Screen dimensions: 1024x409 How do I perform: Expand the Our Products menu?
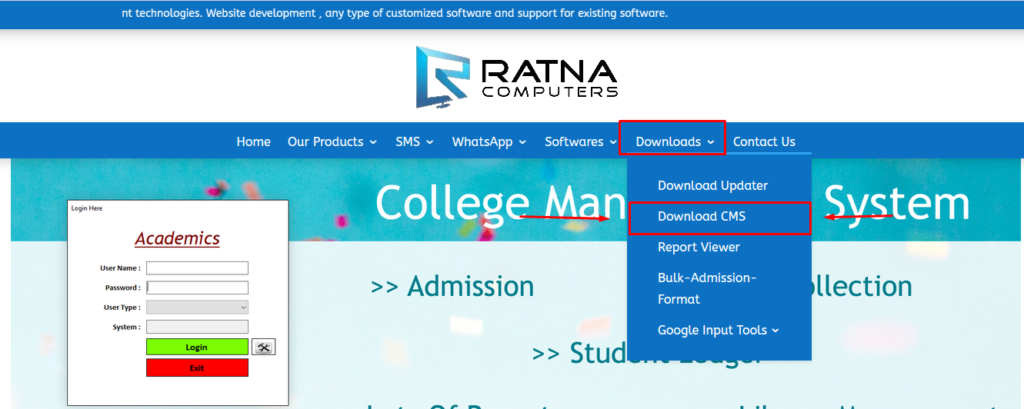[x=332, y=142]
